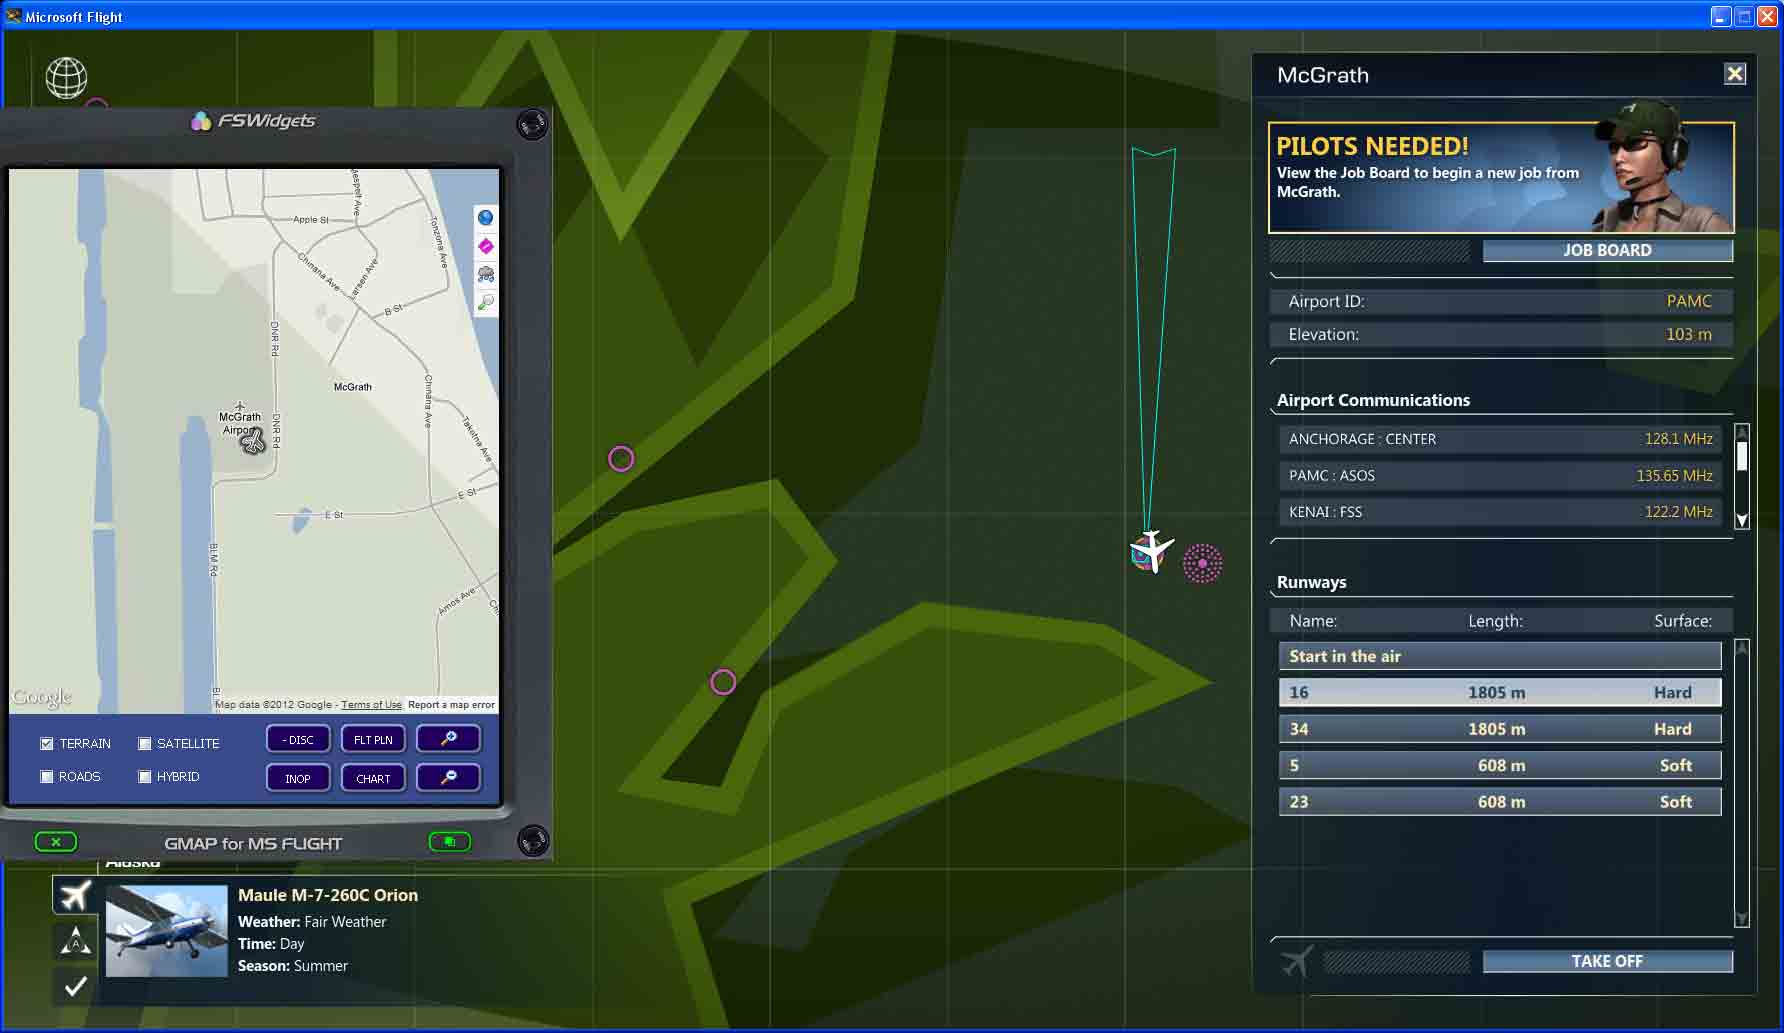The height and width of the screenshot is (1033, 1784).
Task: Click the green X button on GMAP frame
Action: click(x=56, y=842)
